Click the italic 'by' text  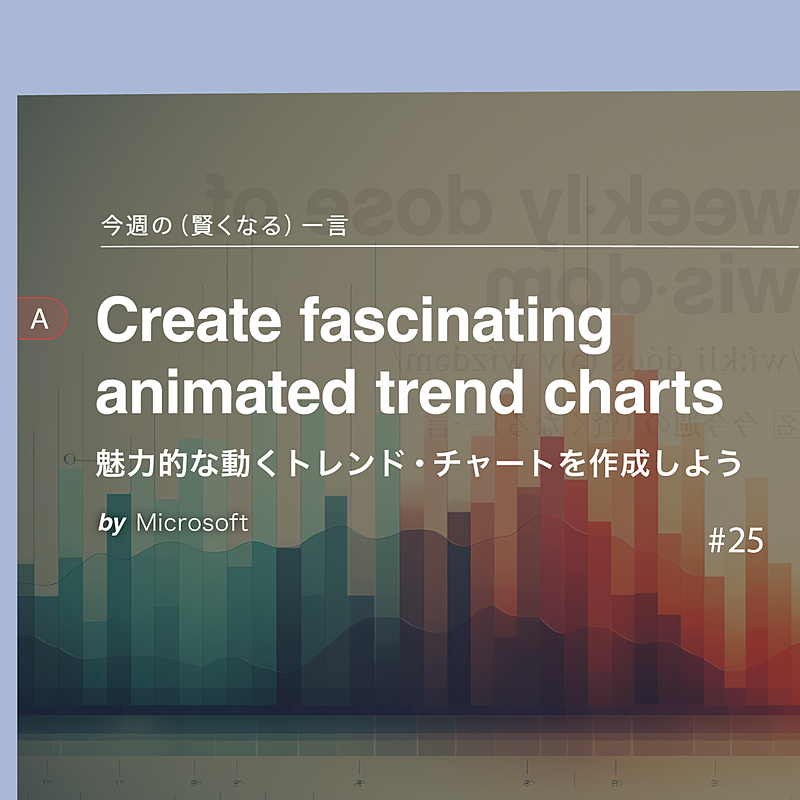[112, 523]
